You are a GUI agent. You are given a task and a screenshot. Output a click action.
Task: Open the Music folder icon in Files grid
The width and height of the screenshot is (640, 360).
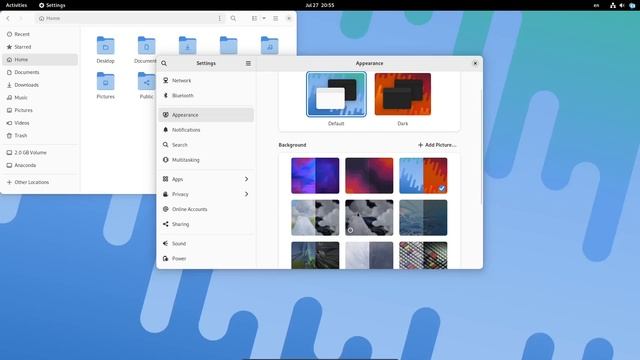click(x=269, y=45)
